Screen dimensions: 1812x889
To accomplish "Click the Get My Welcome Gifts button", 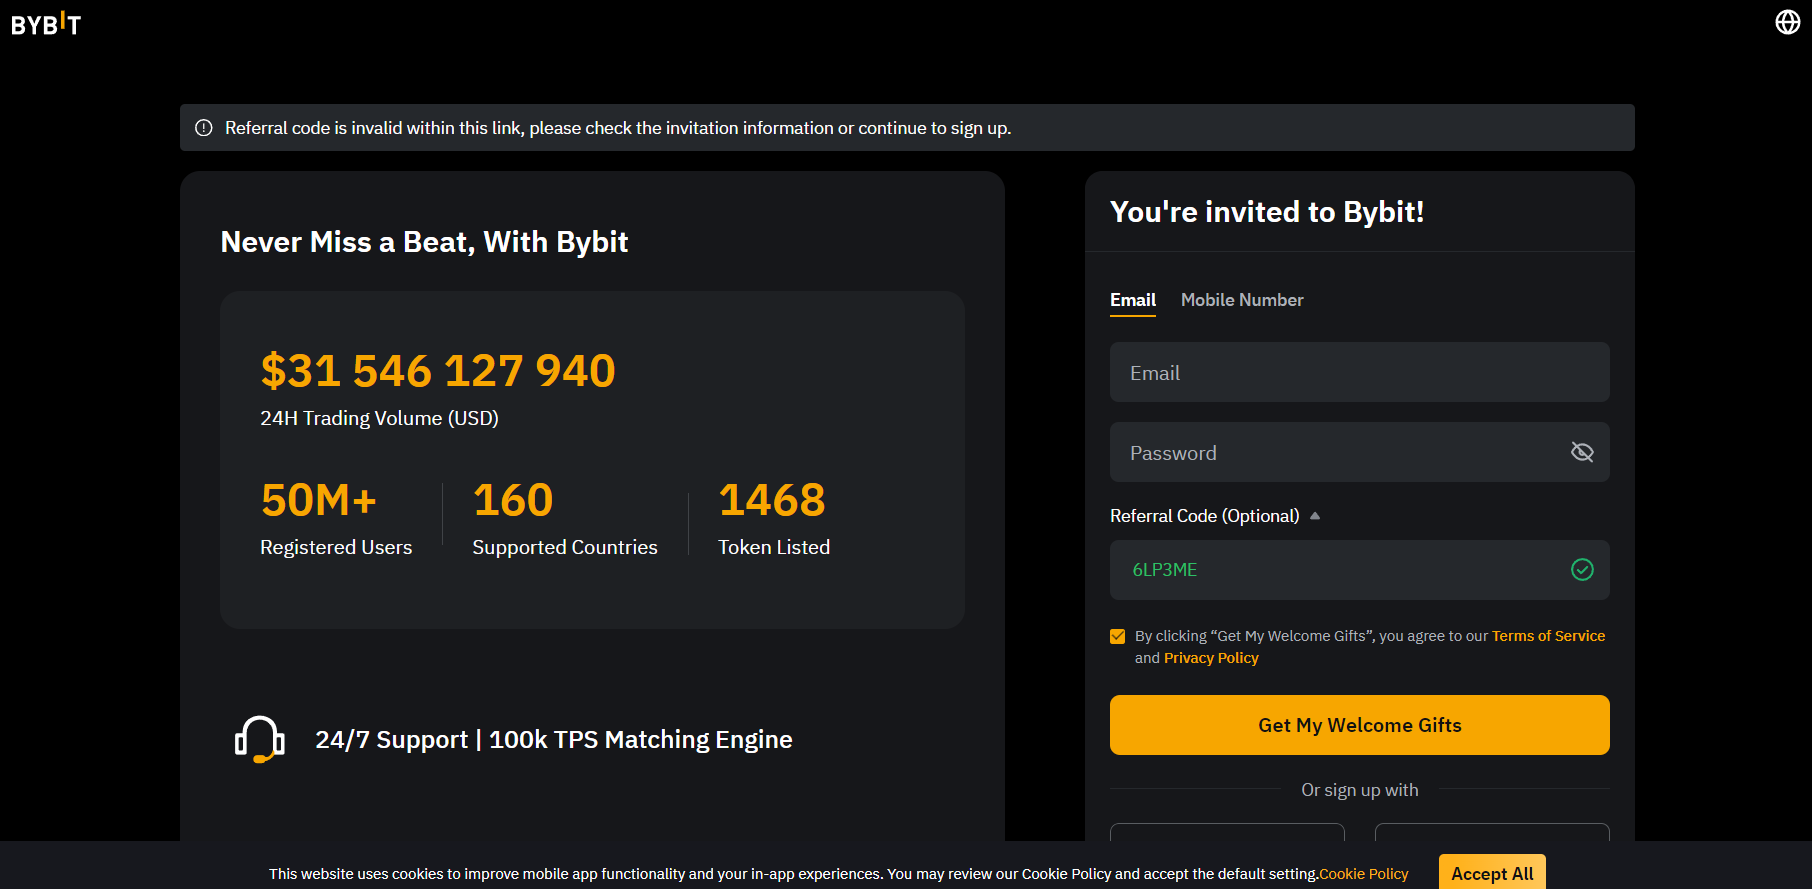I will 1360,725.
